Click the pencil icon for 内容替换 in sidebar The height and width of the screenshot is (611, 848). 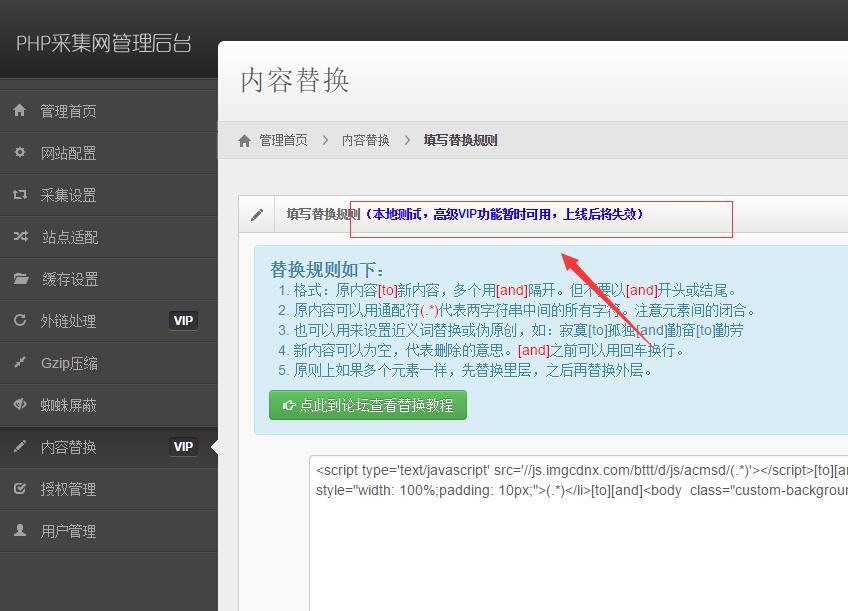coord(19,446)
